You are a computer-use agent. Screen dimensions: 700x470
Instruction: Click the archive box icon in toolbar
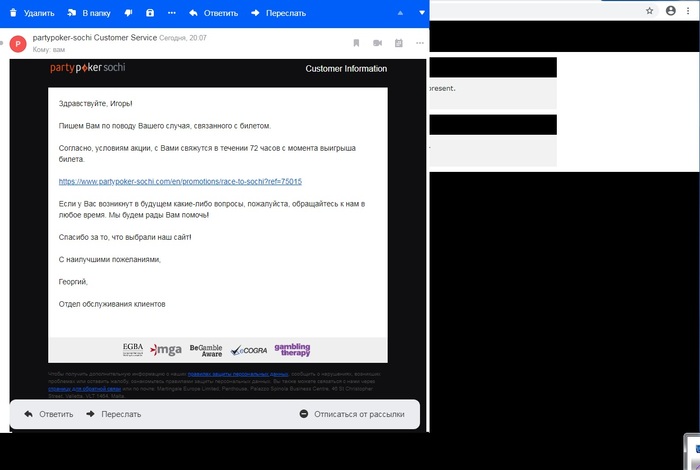point(150,13)
